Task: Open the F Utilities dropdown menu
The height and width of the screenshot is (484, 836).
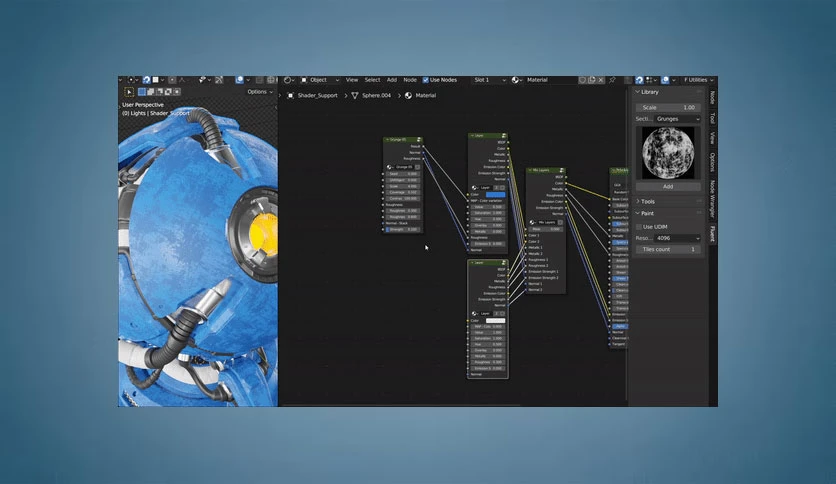Action: click(x=698, y=80)
